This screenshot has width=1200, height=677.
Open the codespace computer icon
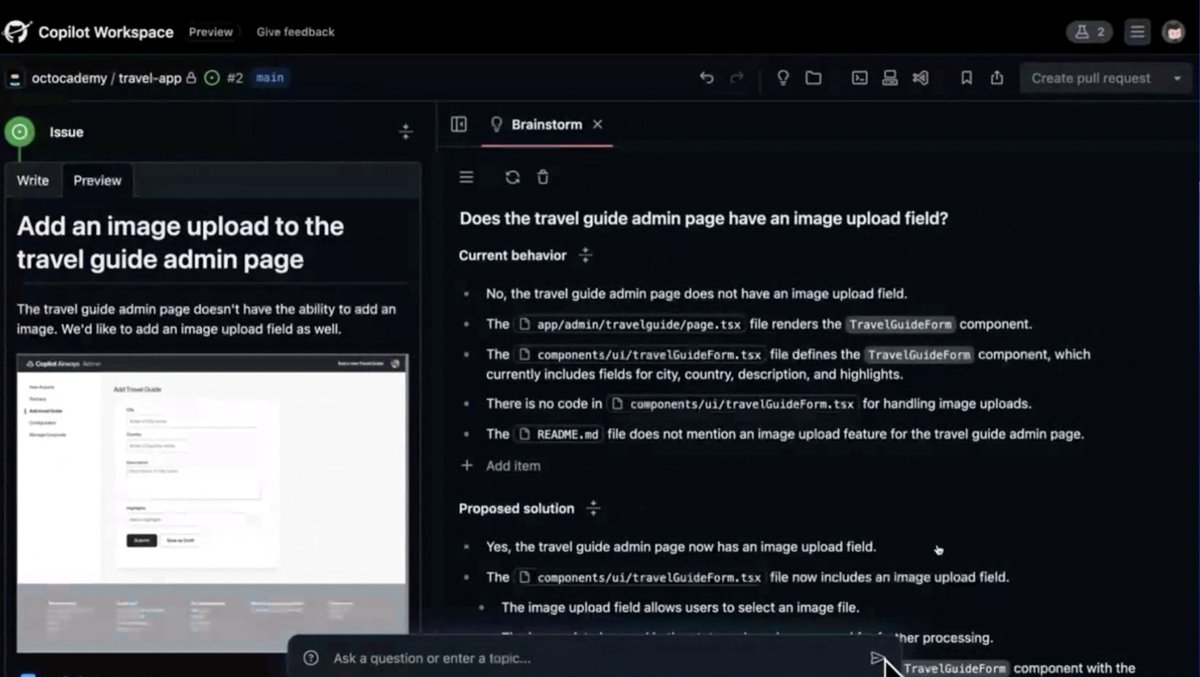pos(889,78)
